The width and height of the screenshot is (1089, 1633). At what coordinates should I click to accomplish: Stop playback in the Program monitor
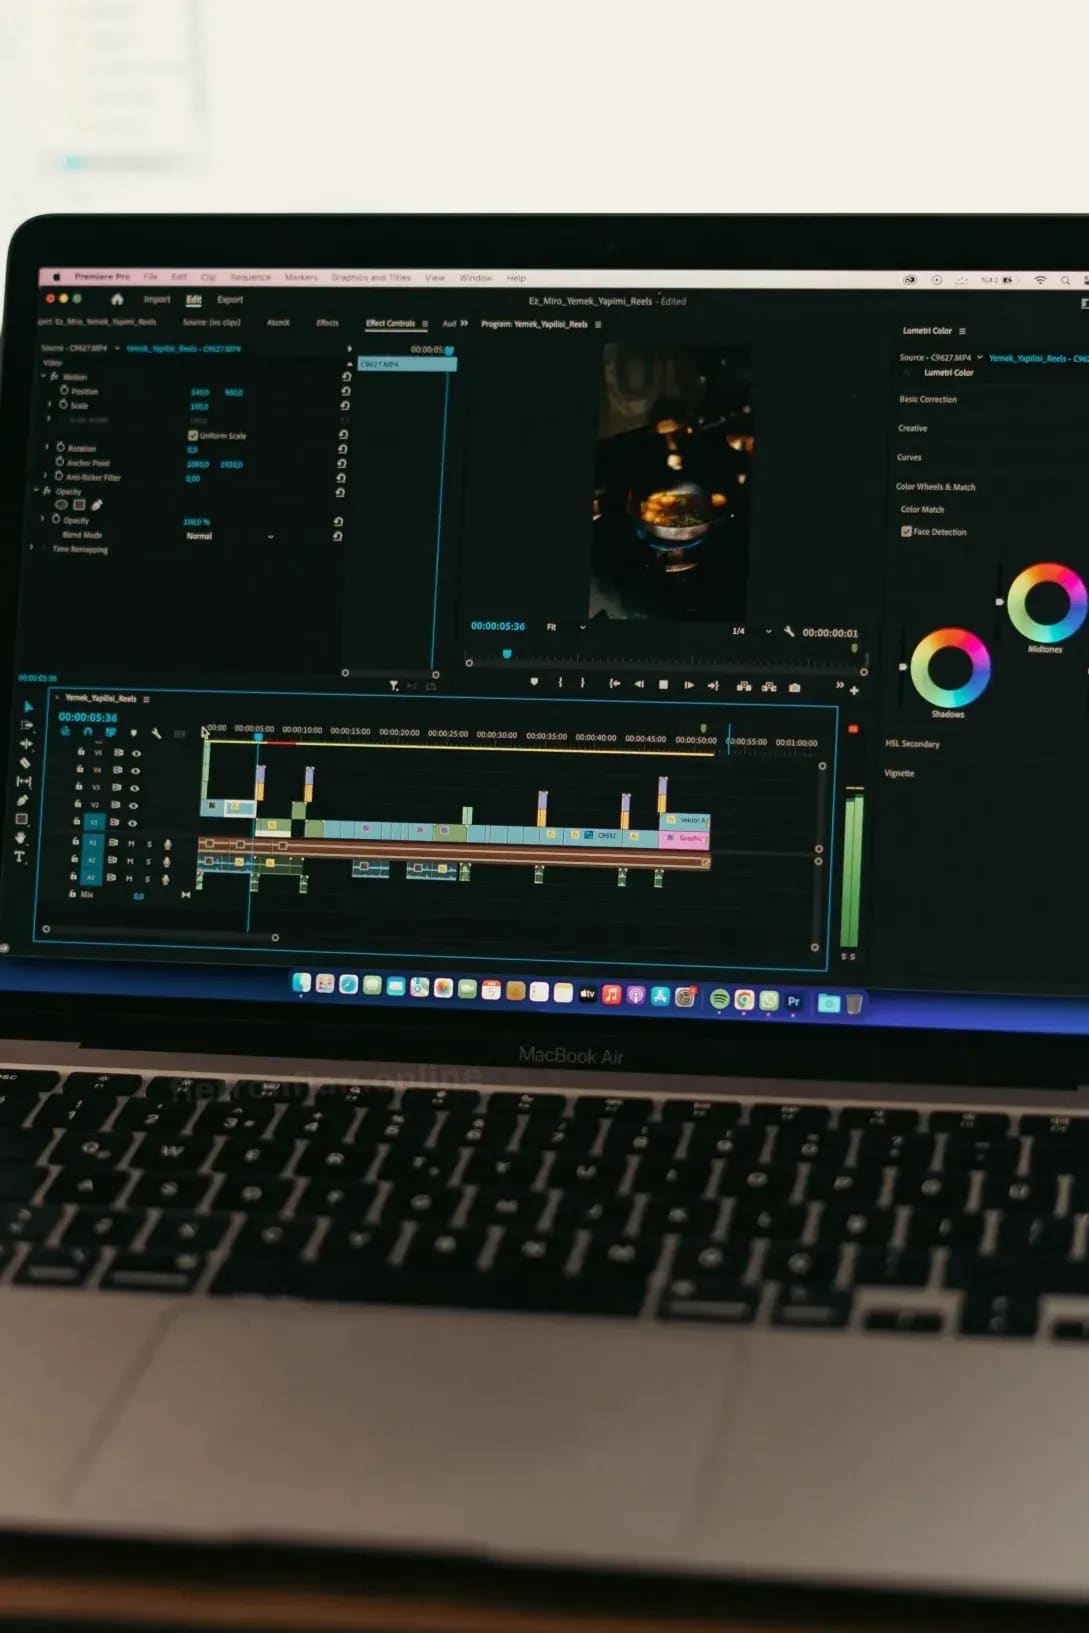(663, 685)
